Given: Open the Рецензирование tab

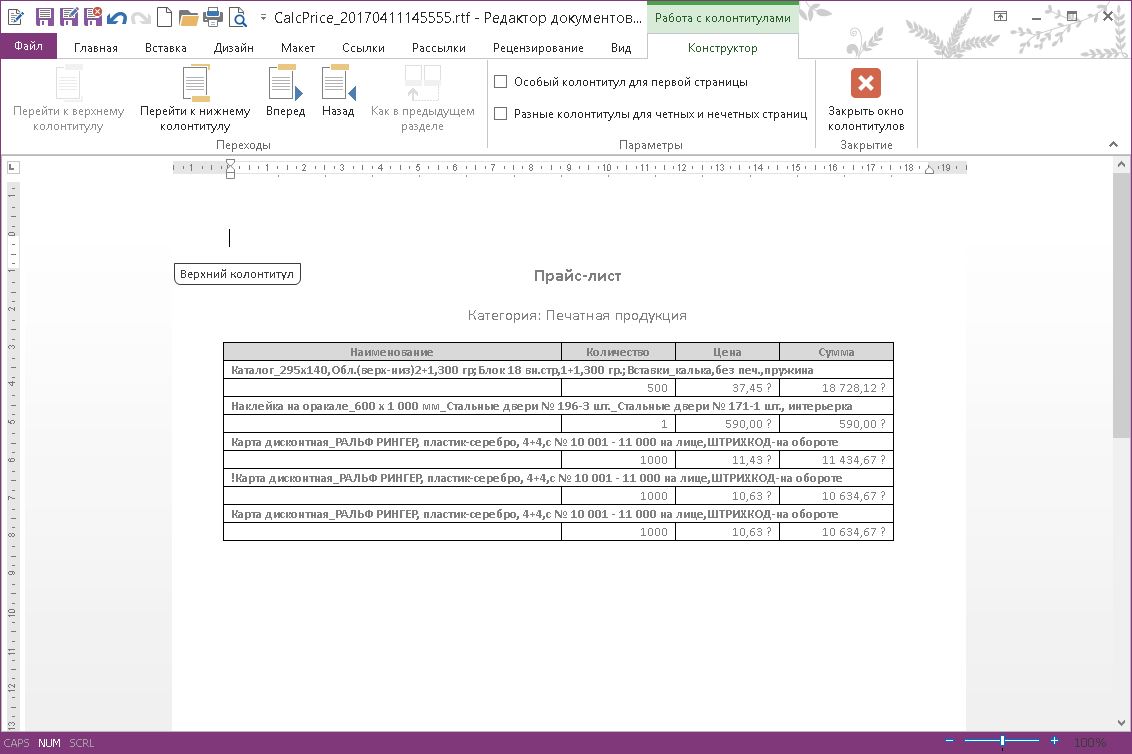Looking at the screenshot, I should 538,48.
